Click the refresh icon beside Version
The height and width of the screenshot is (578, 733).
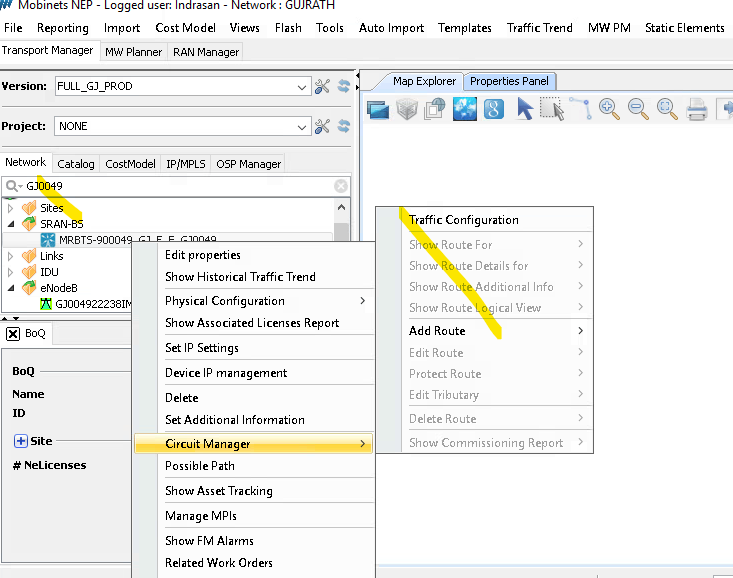344,87
